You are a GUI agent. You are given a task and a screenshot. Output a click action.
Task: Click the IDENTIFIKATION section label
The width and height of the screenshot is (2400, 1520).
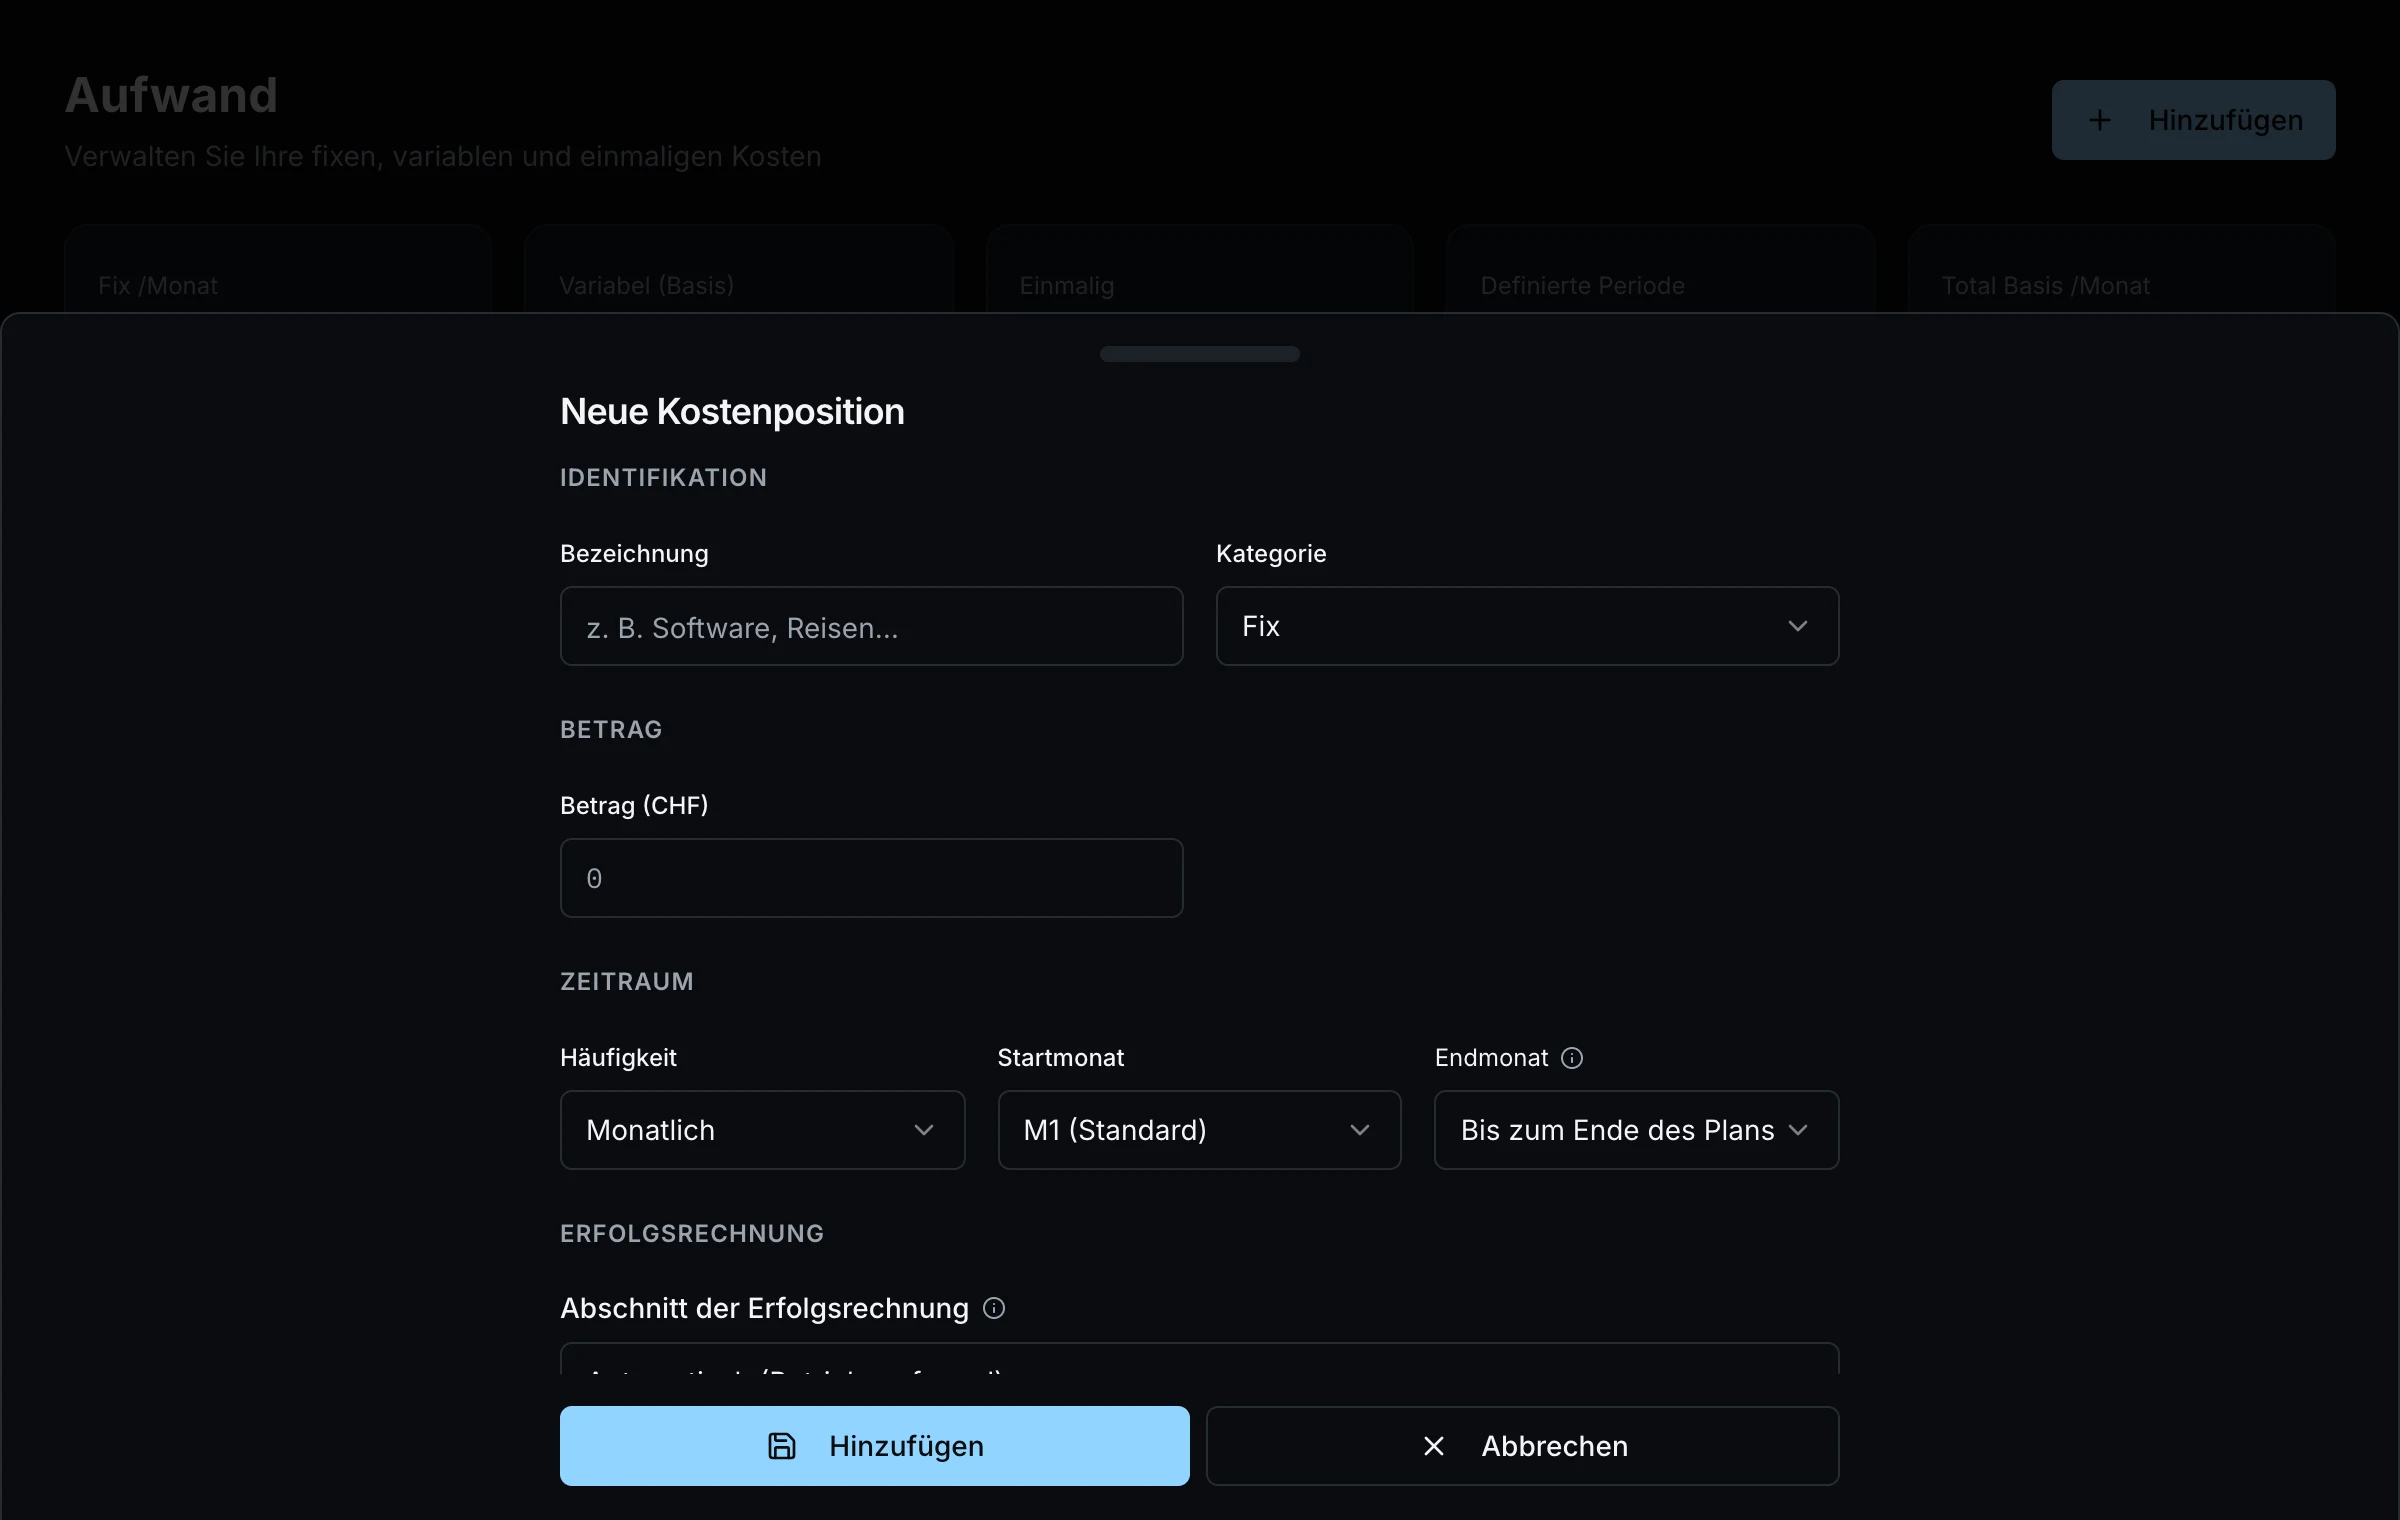click(x=663, y=478)
